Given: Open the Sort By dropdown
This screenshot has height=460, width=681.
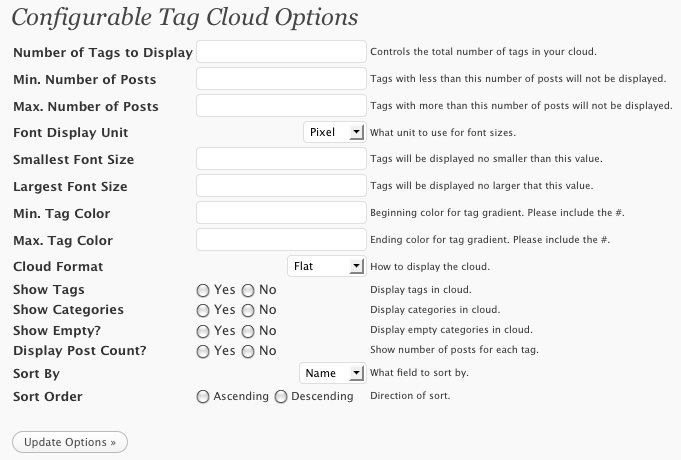Looking at the screenshot, I should (x=333, y=373).
